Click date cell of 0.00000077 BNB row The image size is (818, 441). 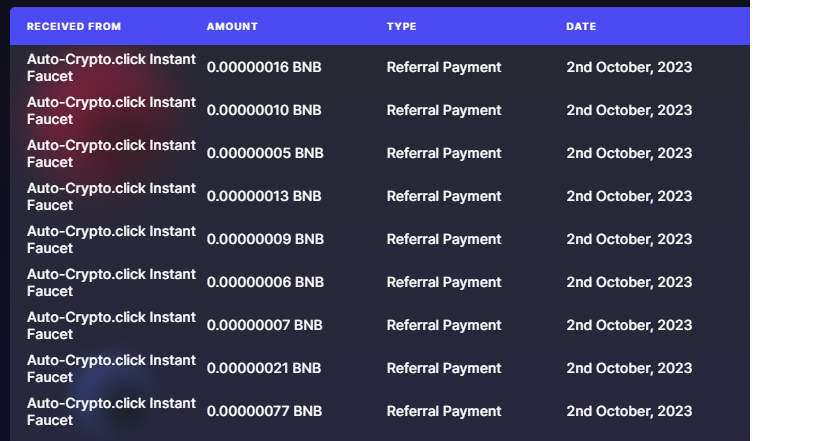click(x=629, y=411)
